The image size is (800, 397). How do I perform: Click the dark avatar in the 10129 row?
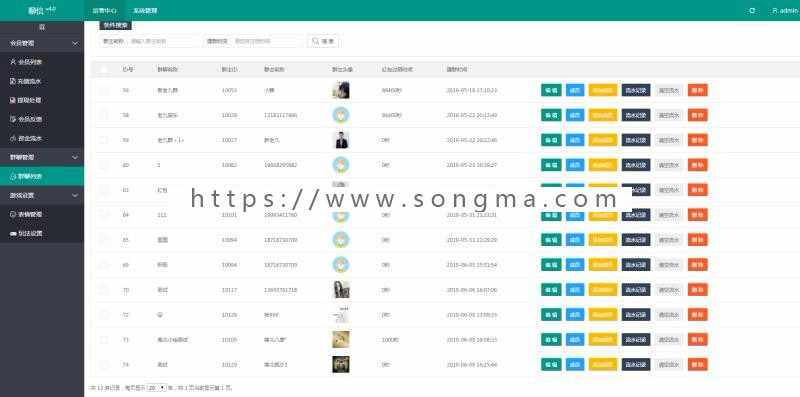tap(341, 364)
